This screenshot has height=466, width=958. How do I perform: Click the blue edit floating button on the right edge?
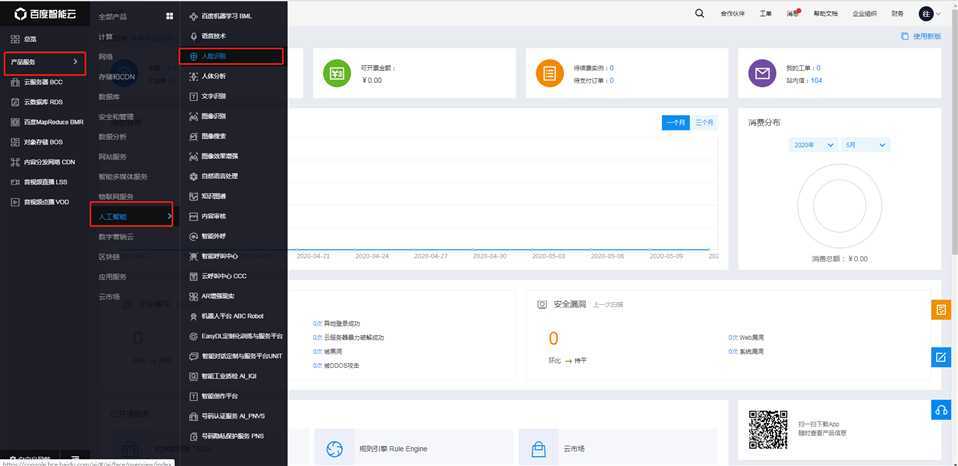[x=941, y=357]
